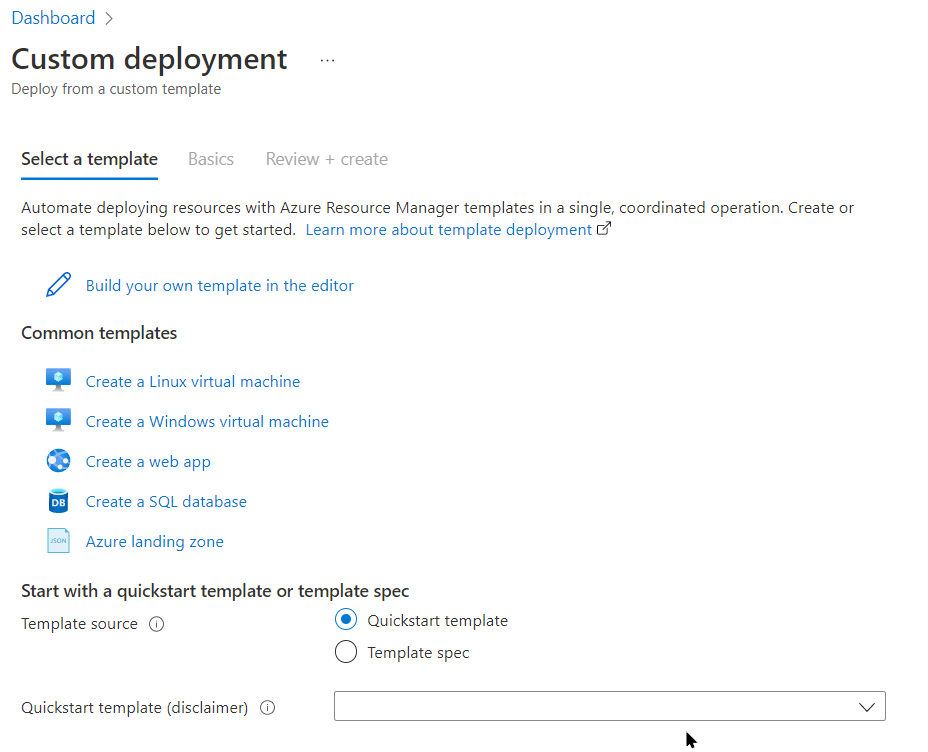Image resolution: width=928 pixels, height=752 pixels.
Task: Click the Linux virtual machine icon
Action: [59, 381]
